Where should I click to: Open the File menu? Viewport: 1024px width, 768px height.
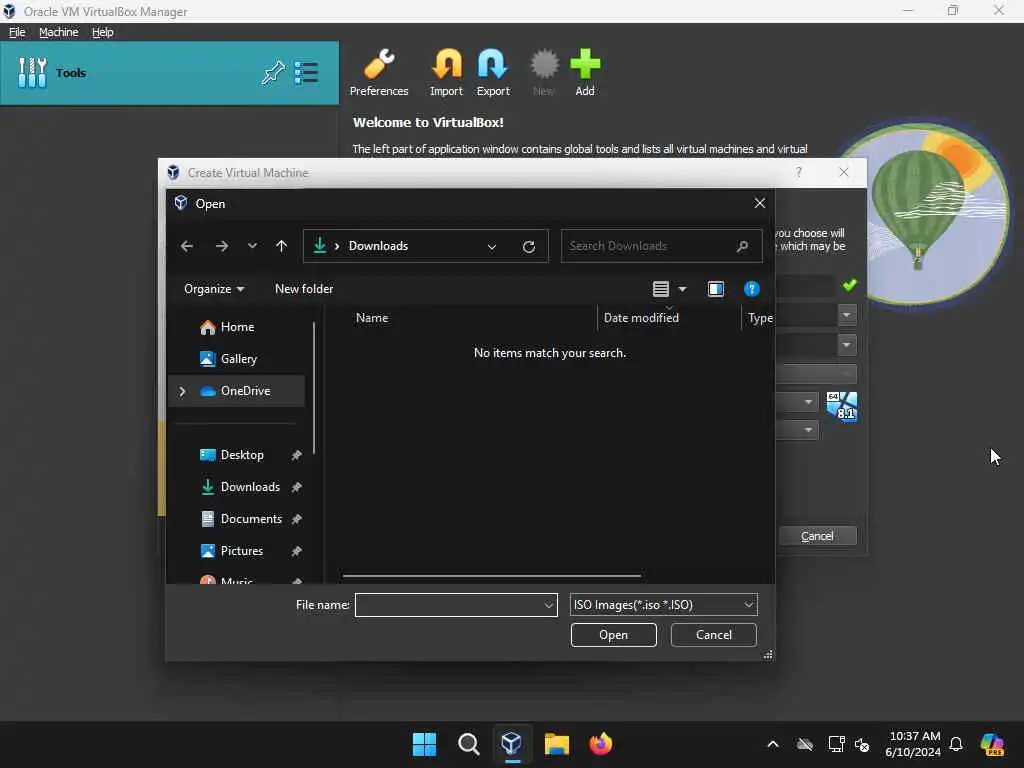tap(17, 32)
